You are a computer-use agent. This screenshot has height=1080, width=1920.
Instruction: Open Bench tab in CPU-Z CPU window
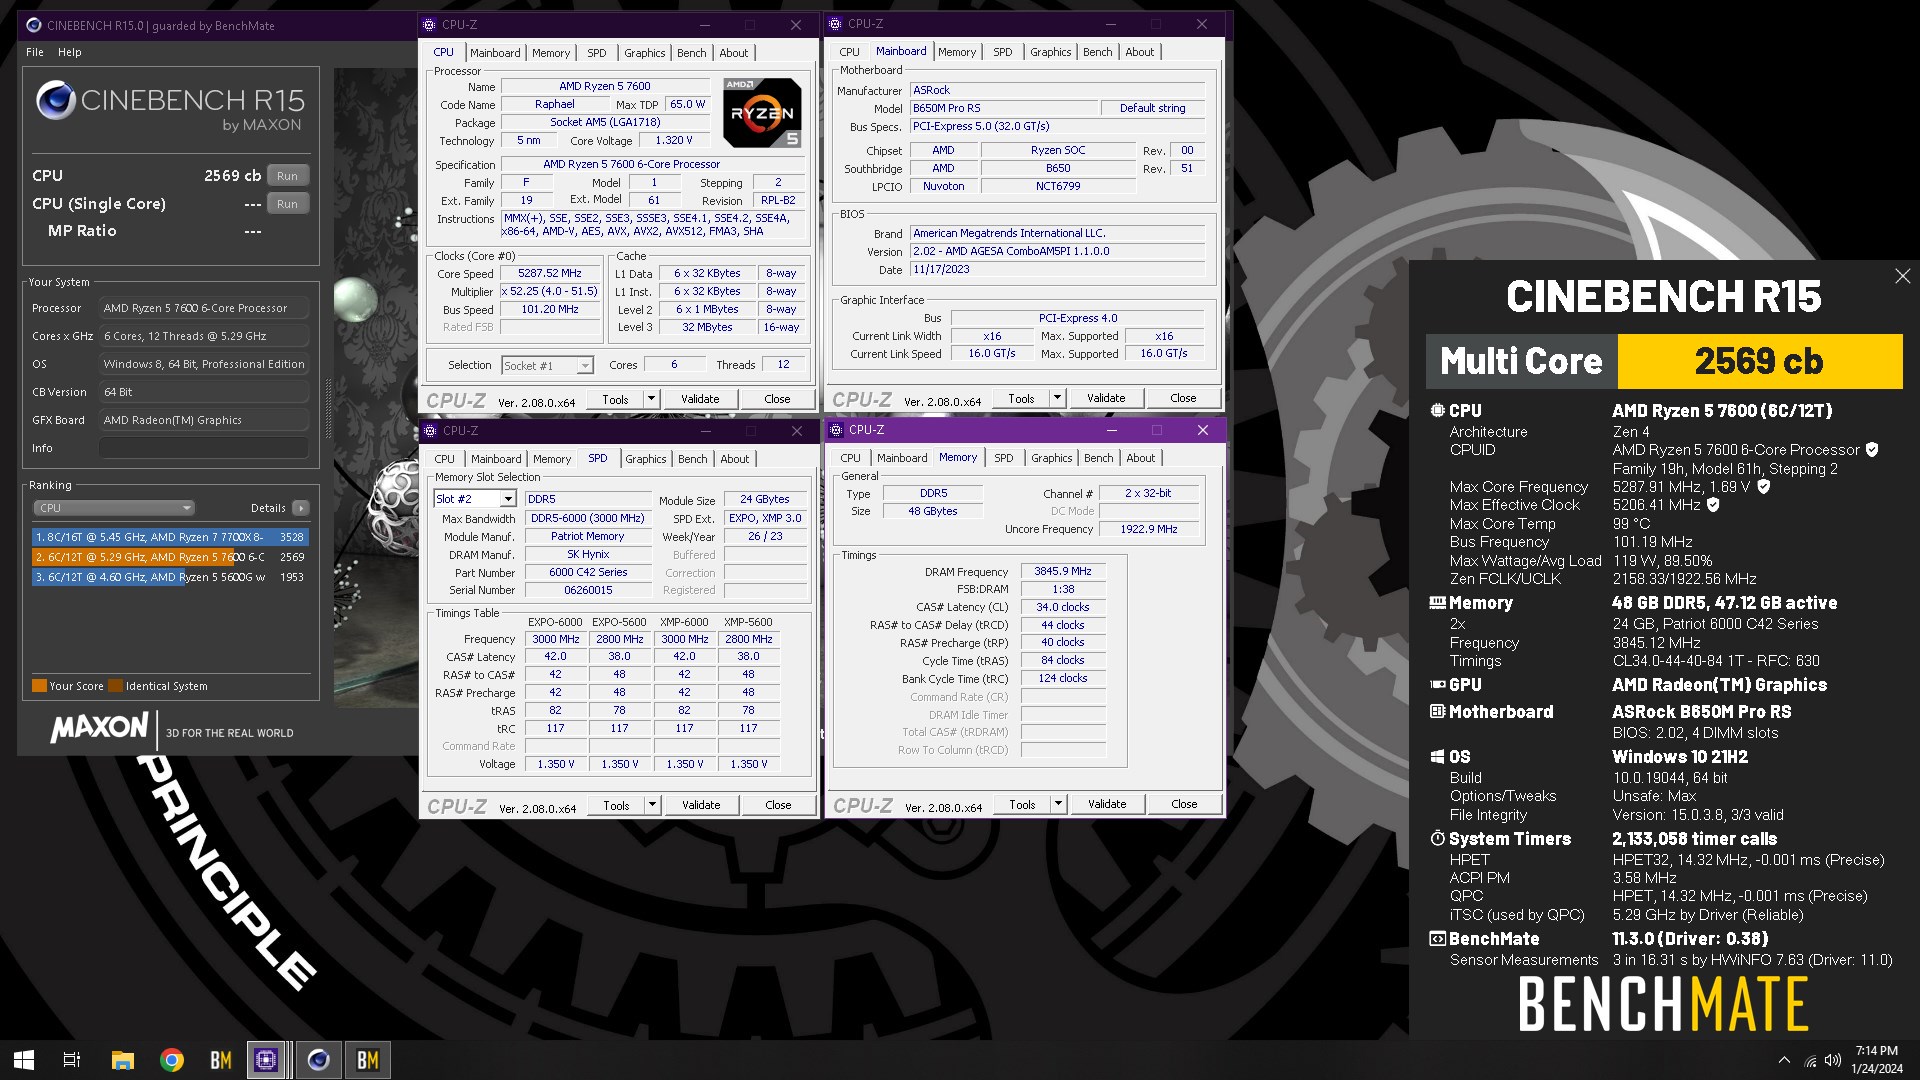(x=691, y=53)
